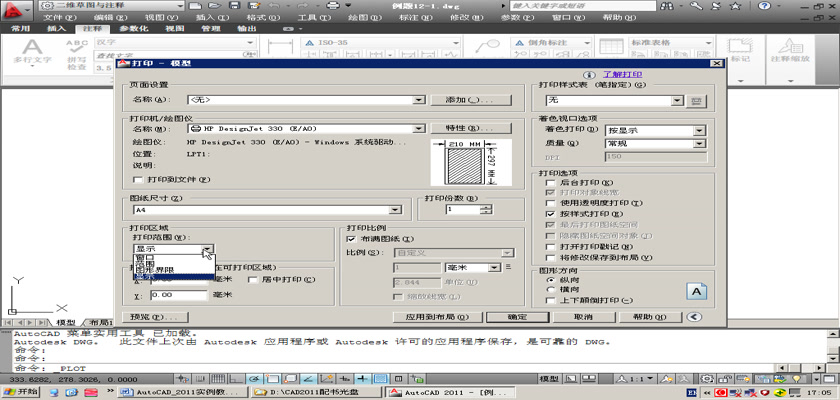Uncheck 布满图纸 checkbox
Screen dimensions: 840x400
point(351,239)
